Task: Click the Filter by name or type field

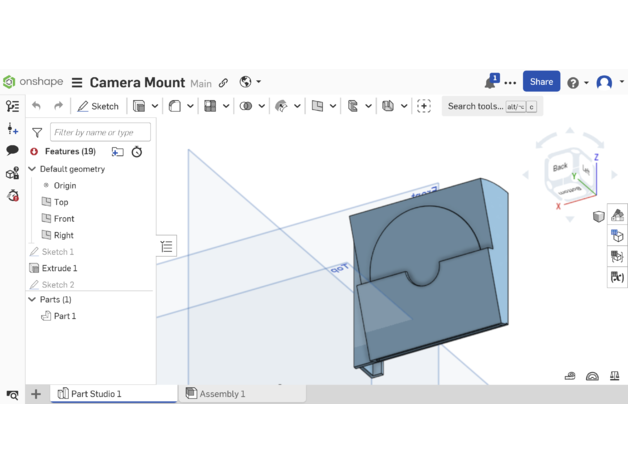Action: pos(100,132)
